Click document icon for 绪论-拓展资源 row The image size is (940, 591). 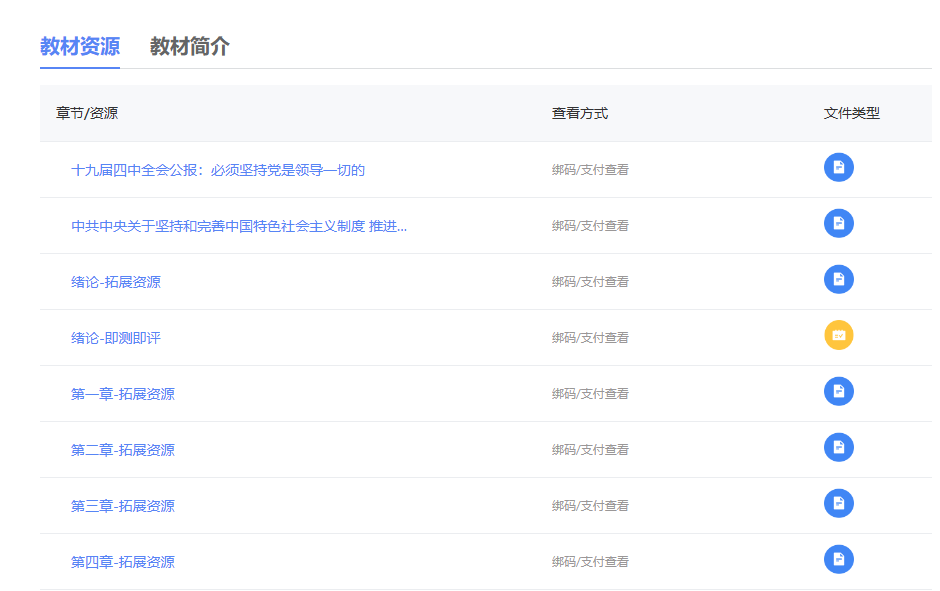(839, 279)
